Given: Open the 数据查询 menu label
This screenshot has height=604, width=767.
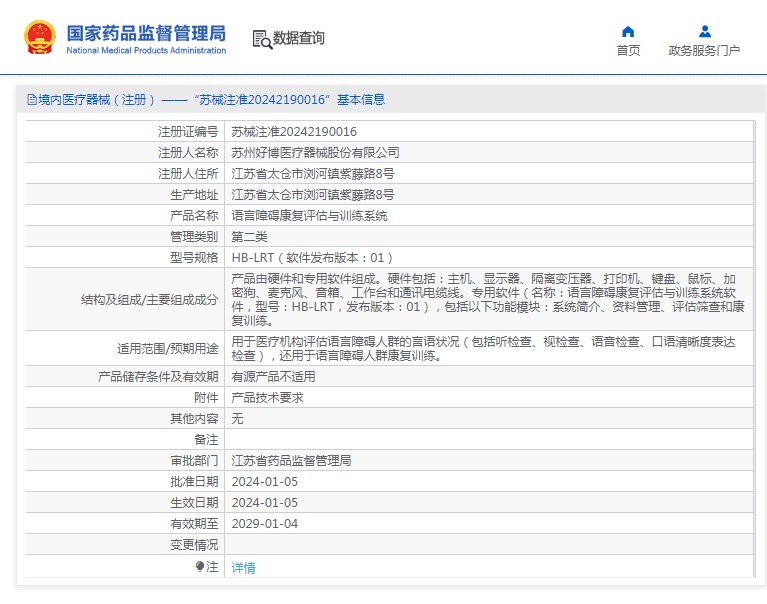Looking at the screenshot, I should point(299,39).
